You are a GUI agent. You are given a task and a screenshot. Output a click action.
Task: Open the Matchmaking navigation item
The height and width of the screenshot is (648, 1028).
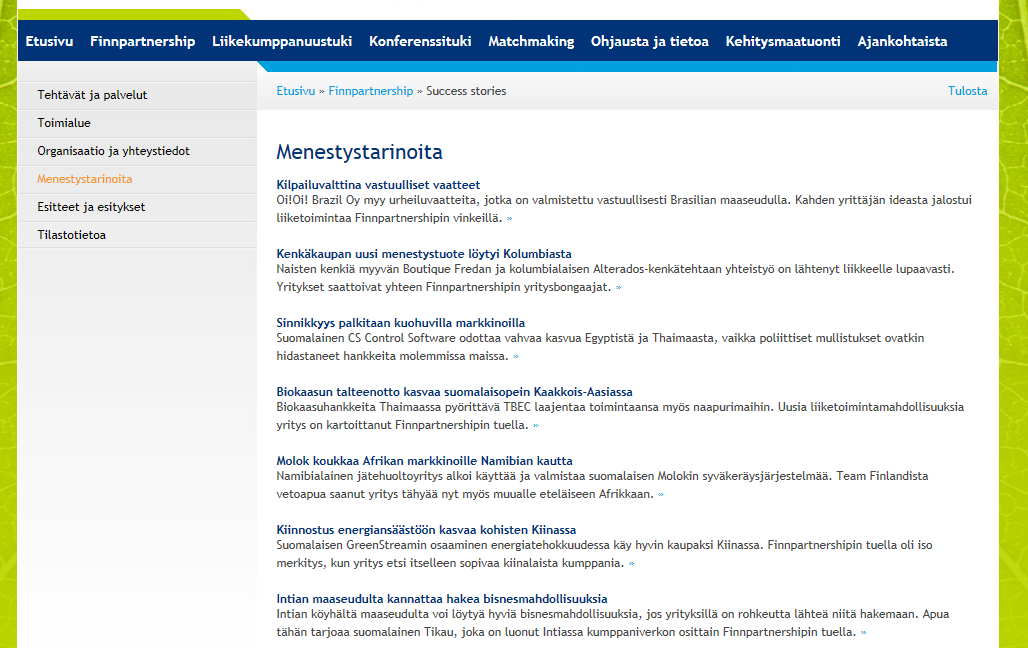[531, 41]
